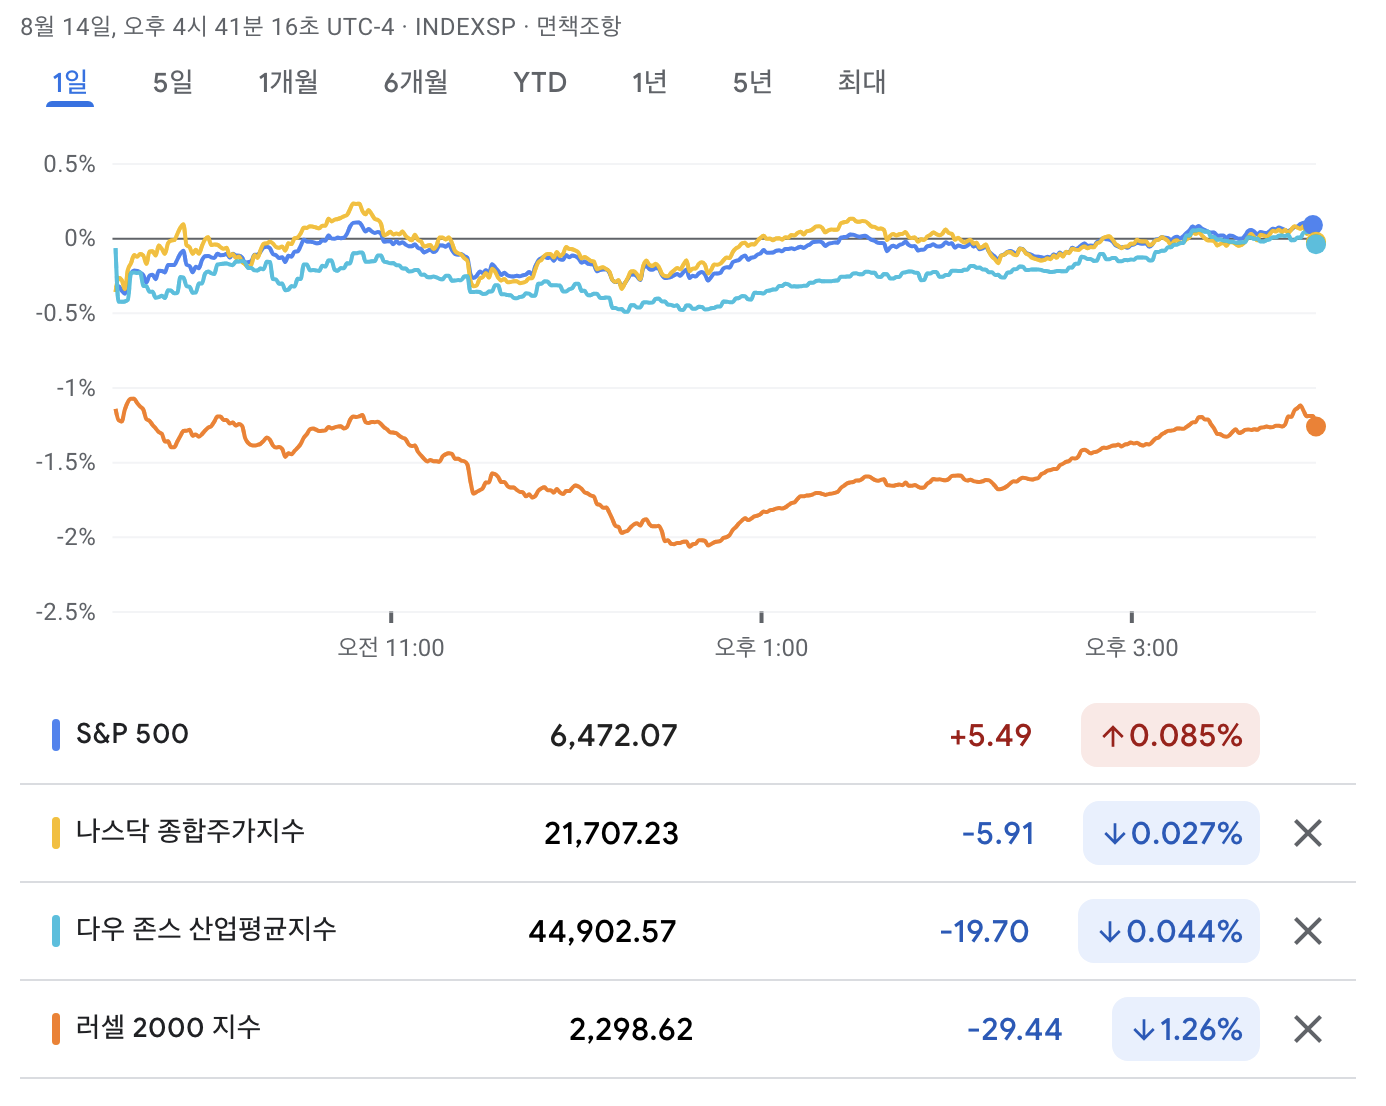Screen dimensions: 1386x1106
Task: Switch to the 최대 range tab
Action: pyautogui.click(x=862, y=82)
